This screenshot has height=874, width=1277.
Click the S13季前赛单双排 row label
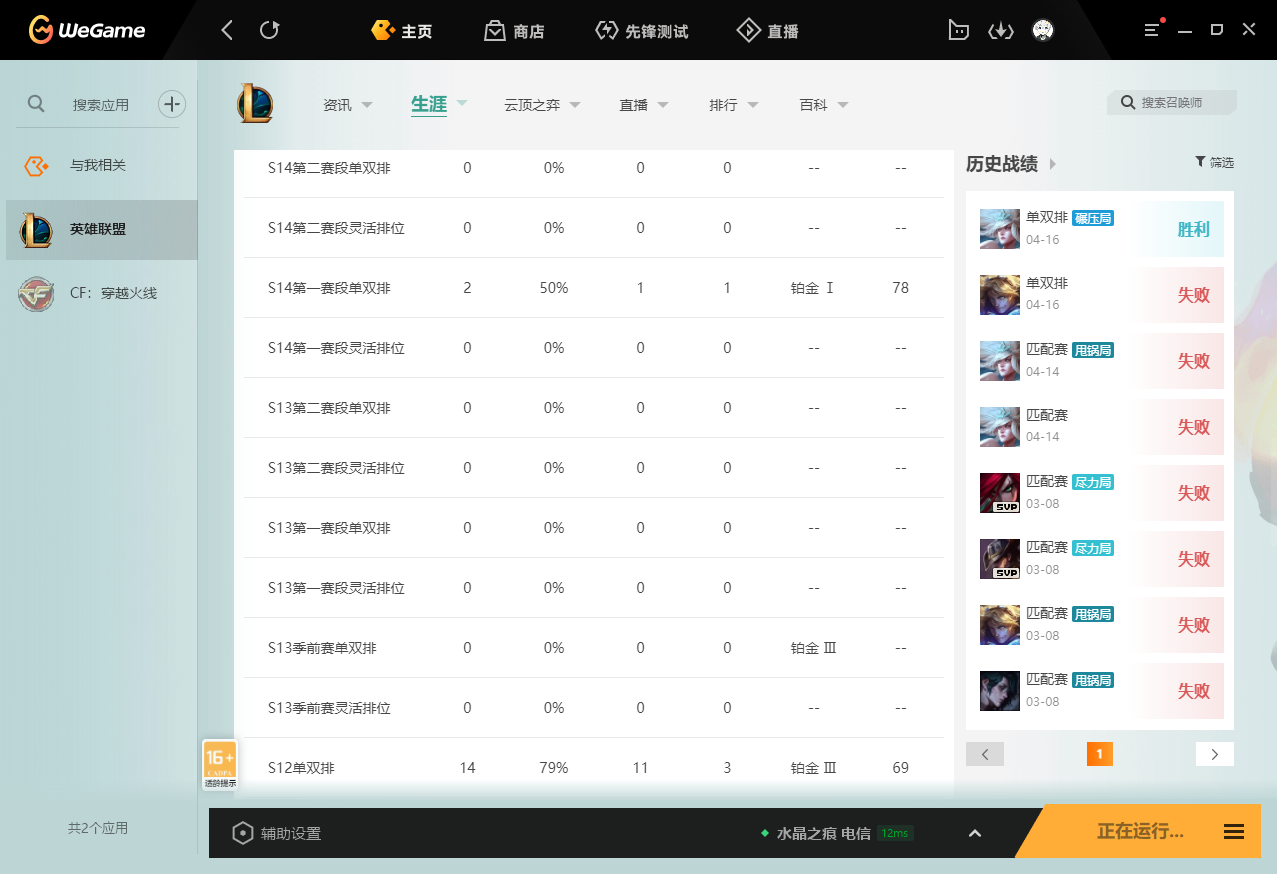(322, 648)
